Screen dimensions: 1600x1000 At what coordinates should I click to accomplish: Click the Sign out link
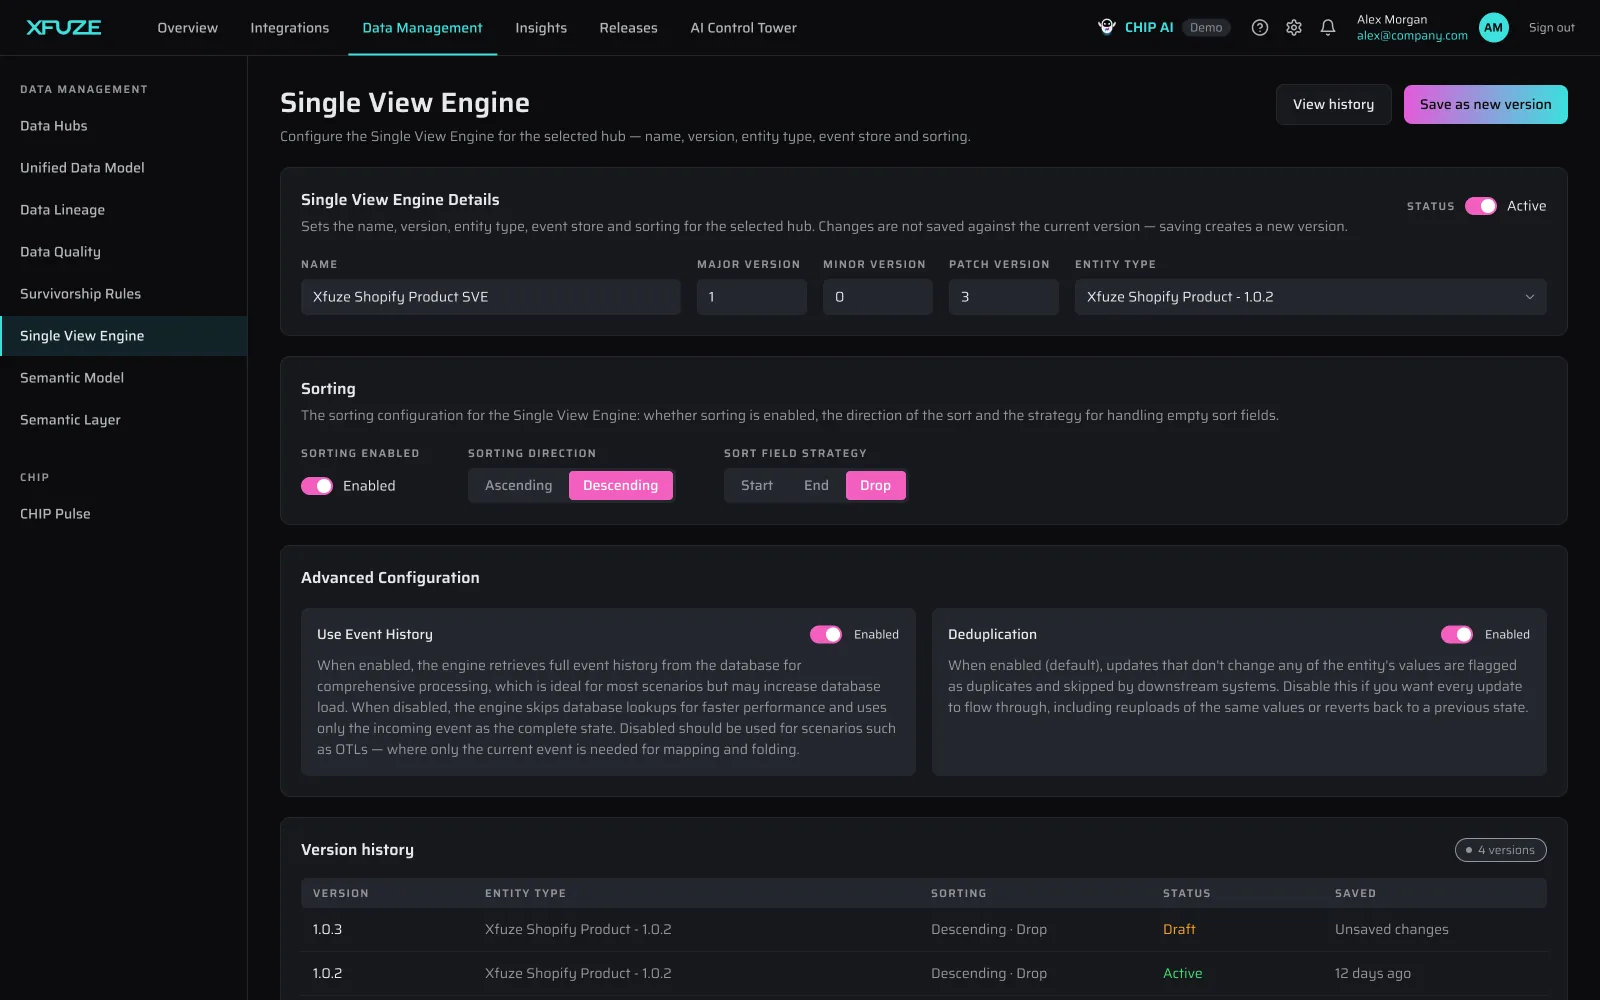click(1551, 28)
